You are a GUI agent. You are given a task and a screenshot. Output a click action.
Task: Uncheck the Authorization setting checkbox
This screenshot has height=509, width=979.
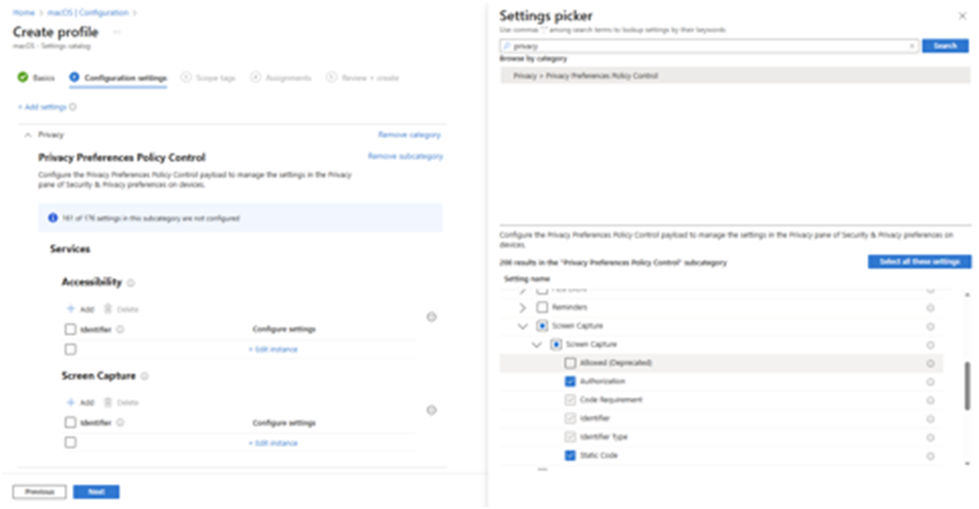[x=570, y=382]
